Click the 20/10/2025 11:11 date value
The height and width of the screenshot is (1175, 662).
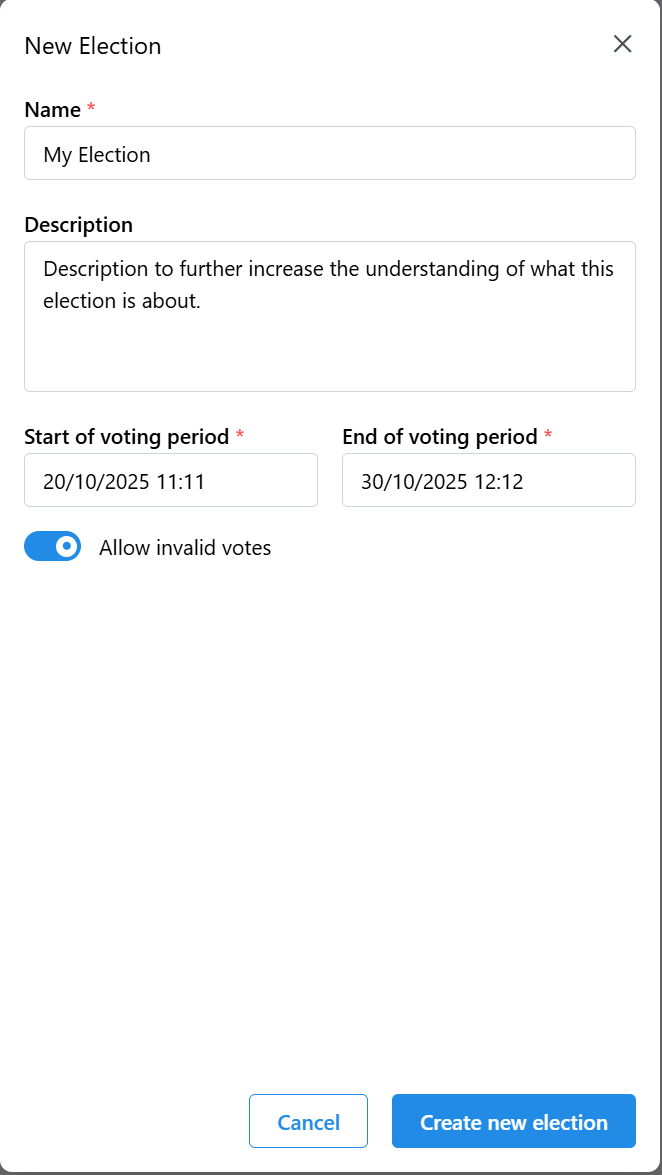(x=124, y=481)
